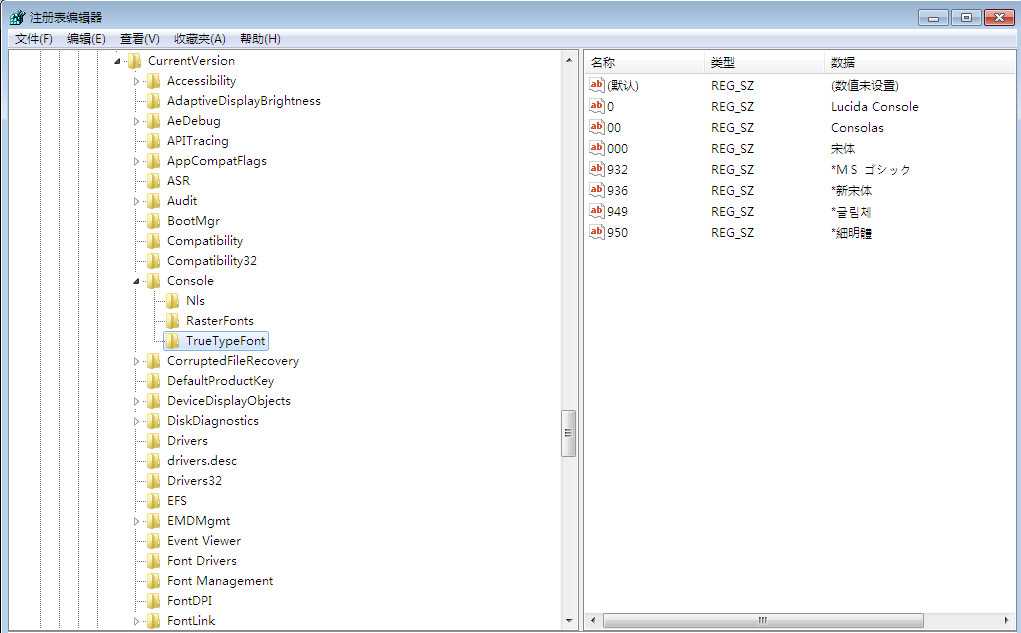
Task: Expand the DiskDiagnostics key
Action: [136, 421]
